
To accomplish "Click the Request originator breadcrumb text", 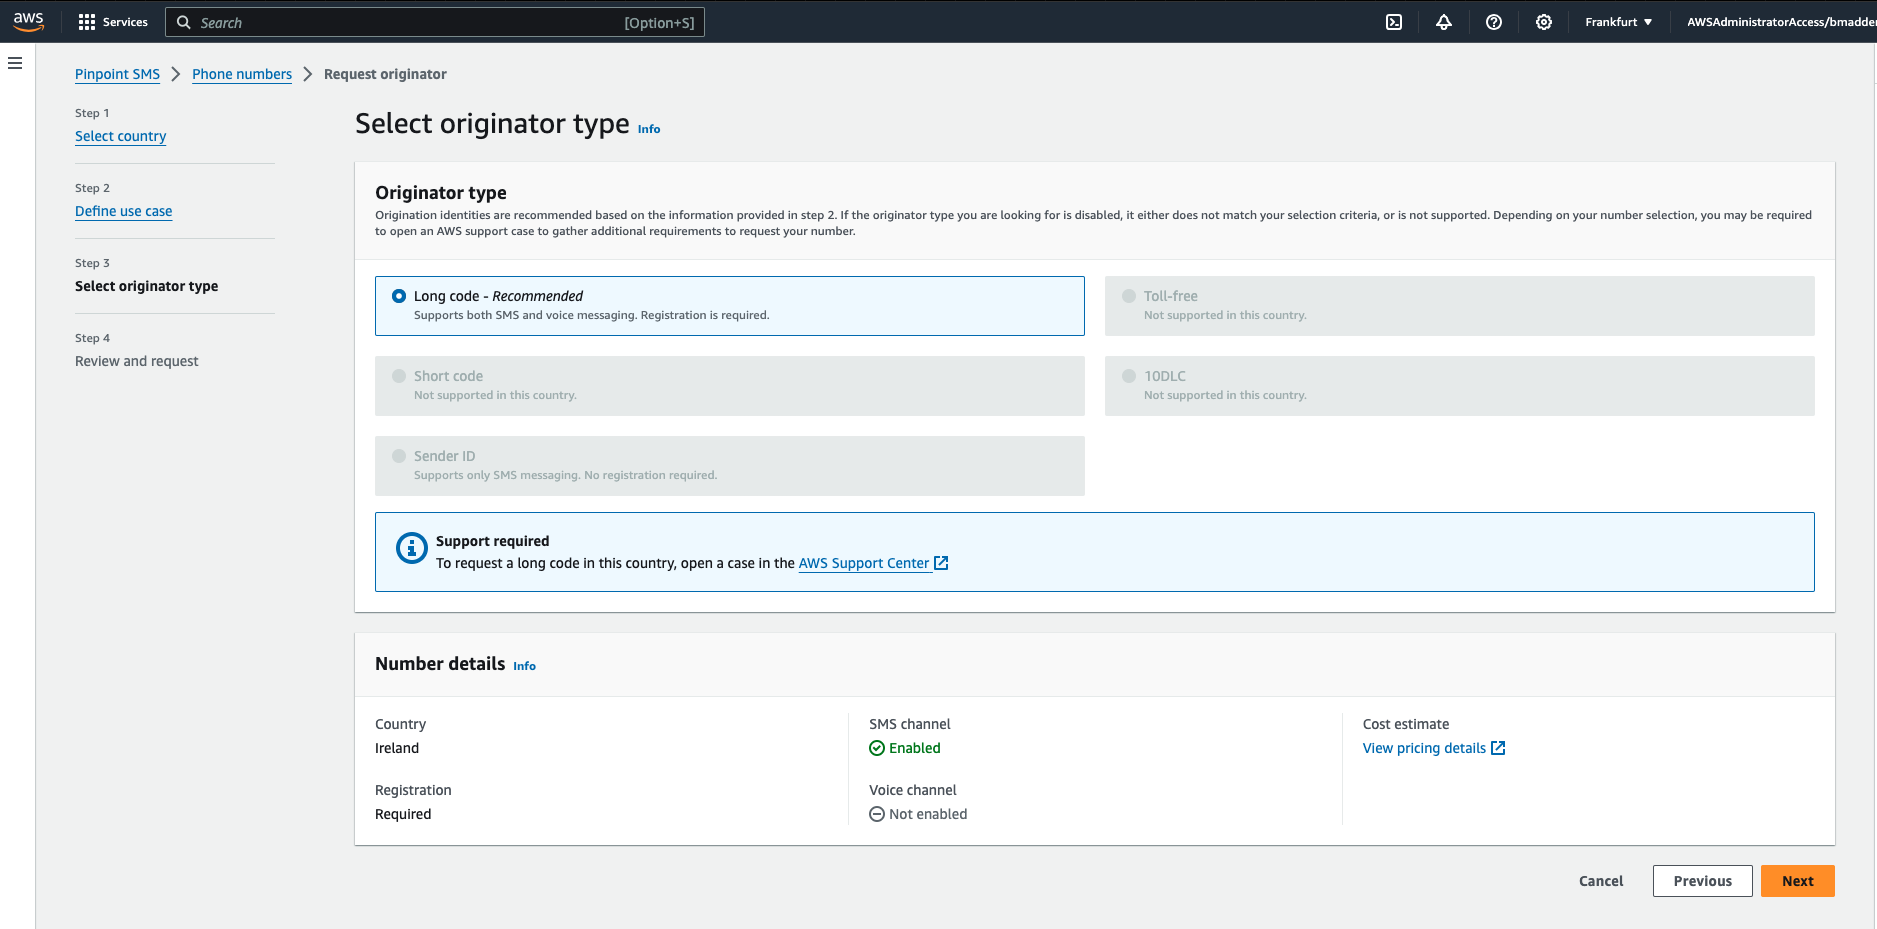I will pyautogui.click(x=385, y=74).
